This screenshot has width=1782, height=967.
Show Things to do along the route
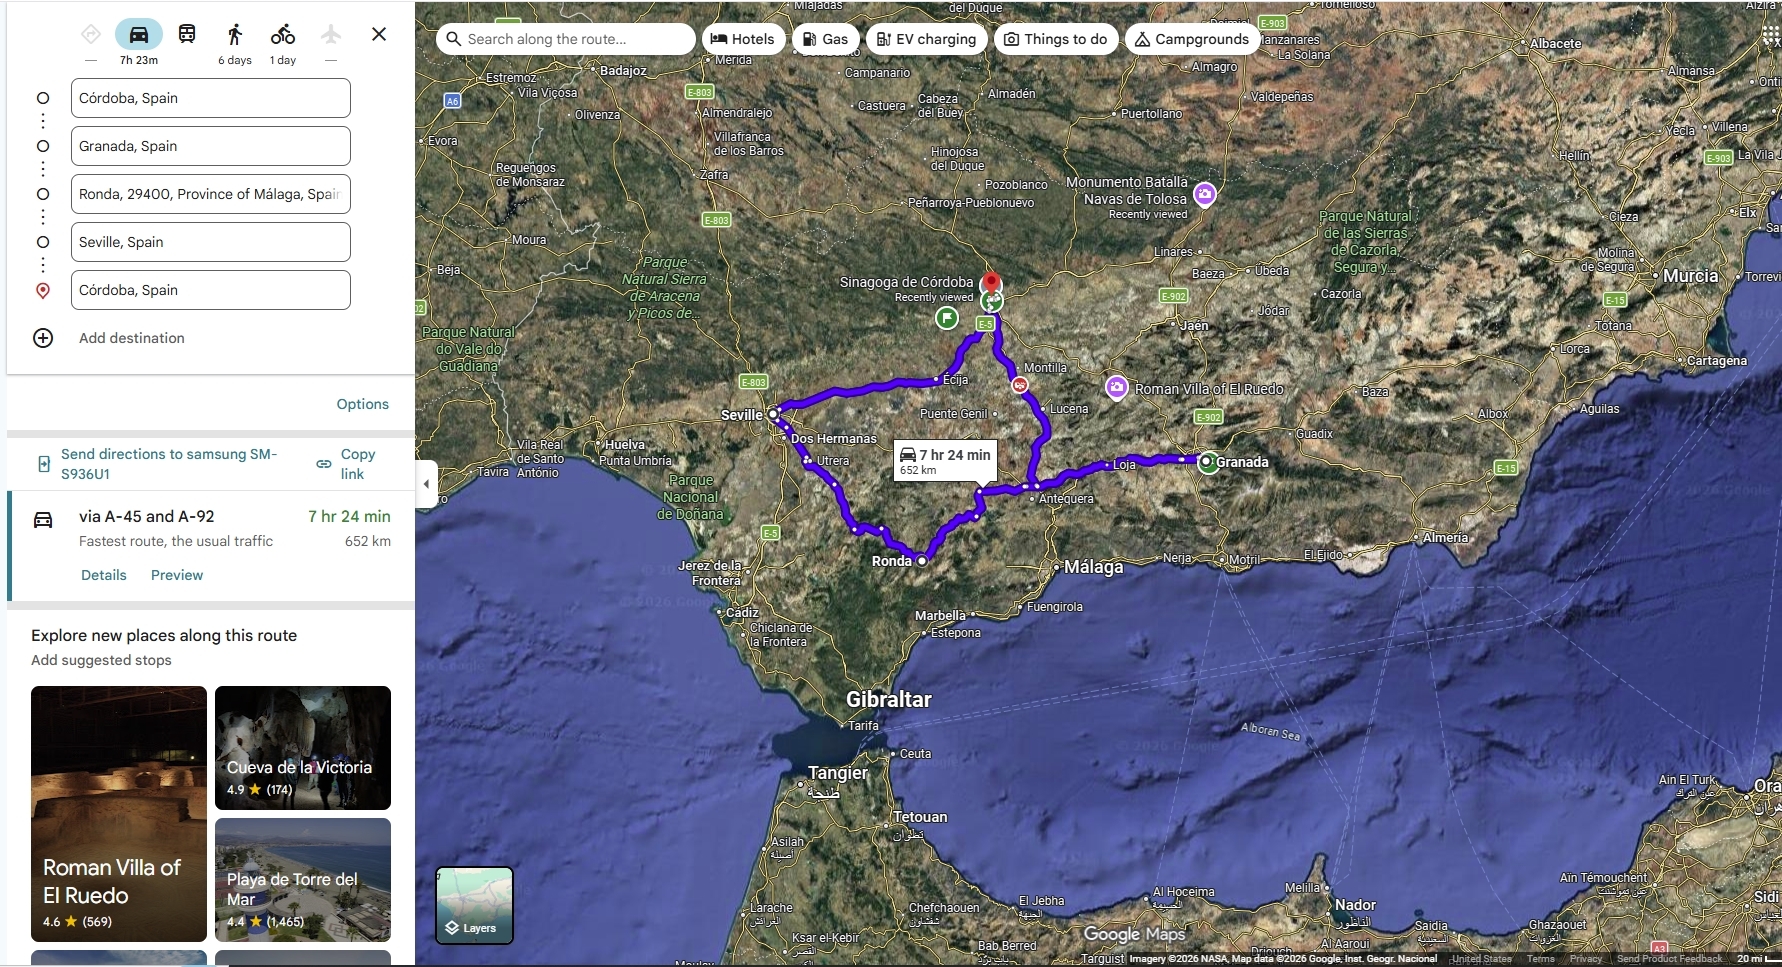tap(1056, 39)
